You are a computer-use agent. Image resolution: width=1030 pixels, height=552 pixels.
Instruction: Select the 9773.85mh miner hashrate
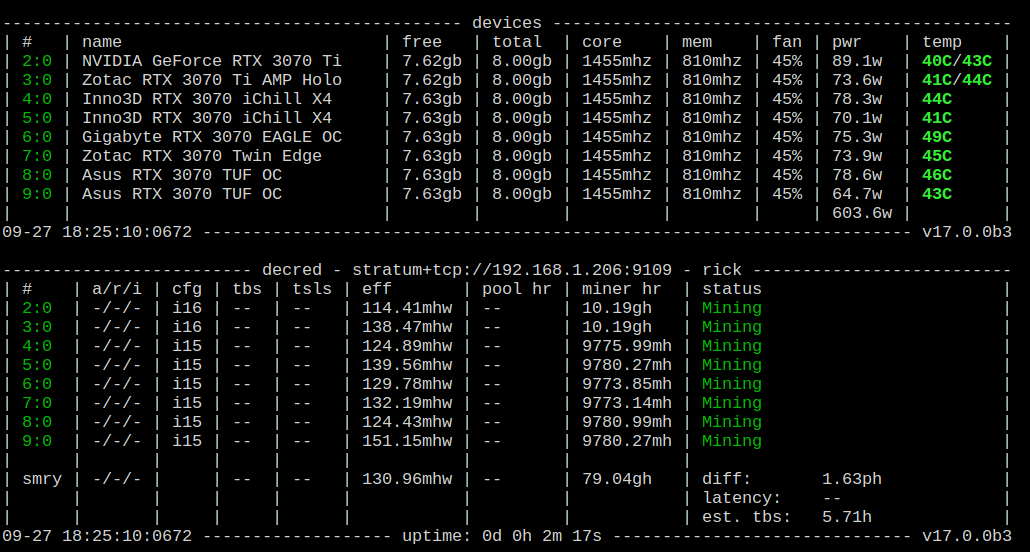(x=627, y=384)
